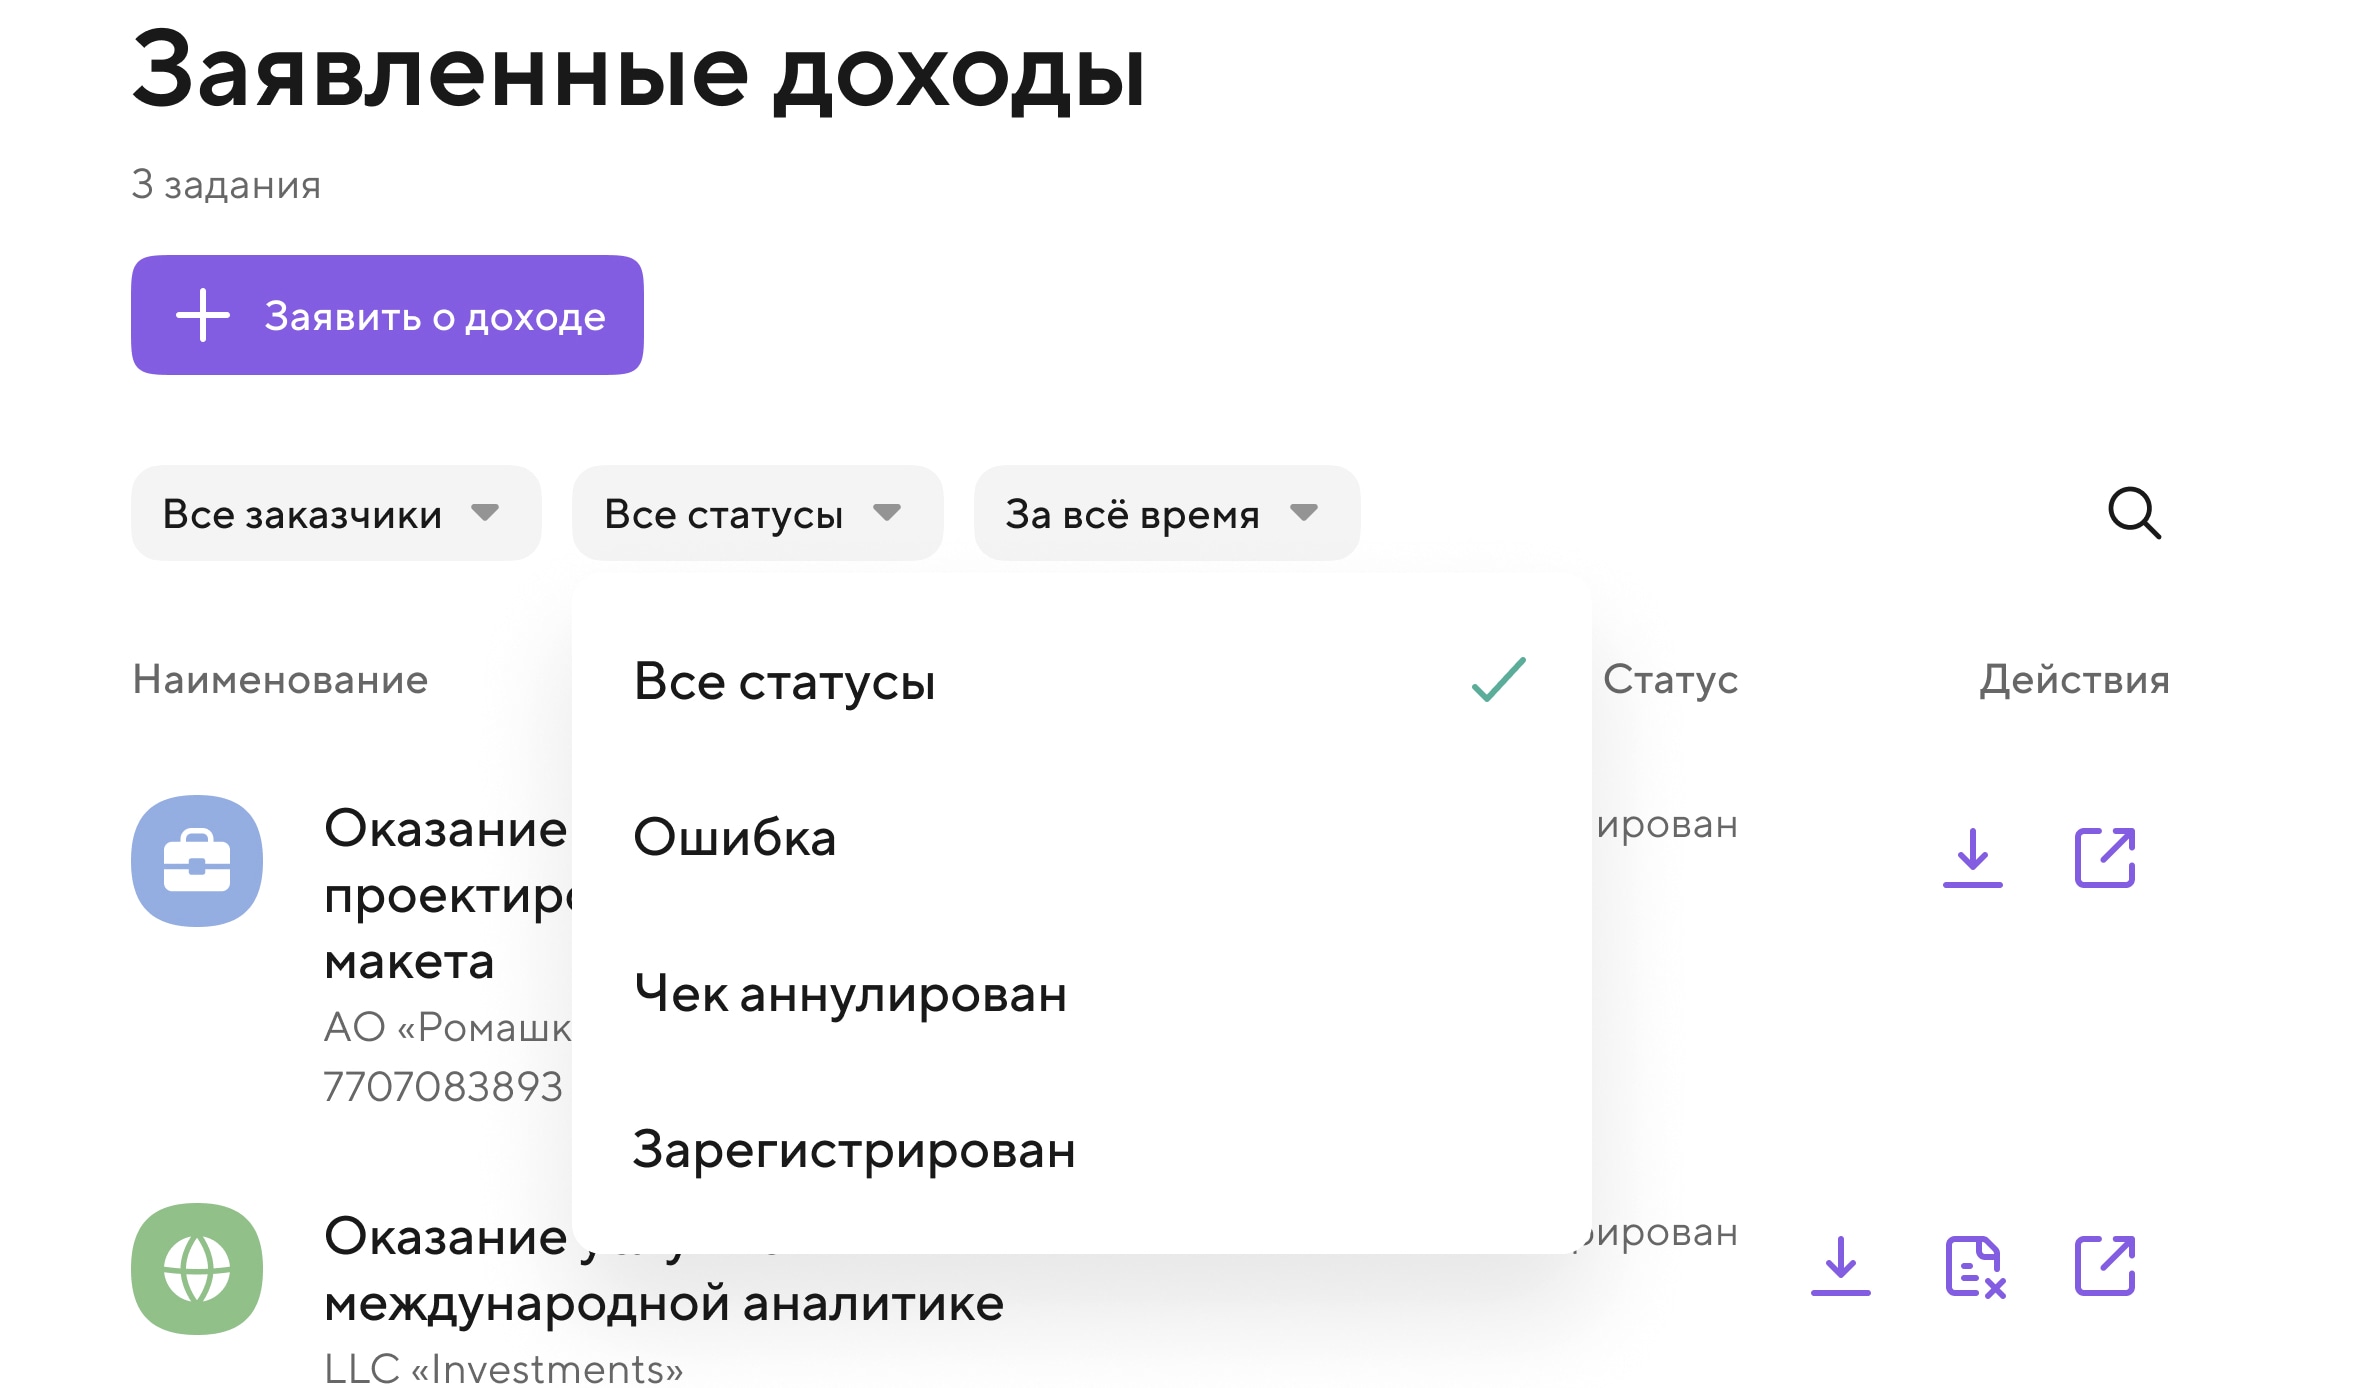
Task: Open international analytics entry externally
Action: (x=2104, y=1265)
